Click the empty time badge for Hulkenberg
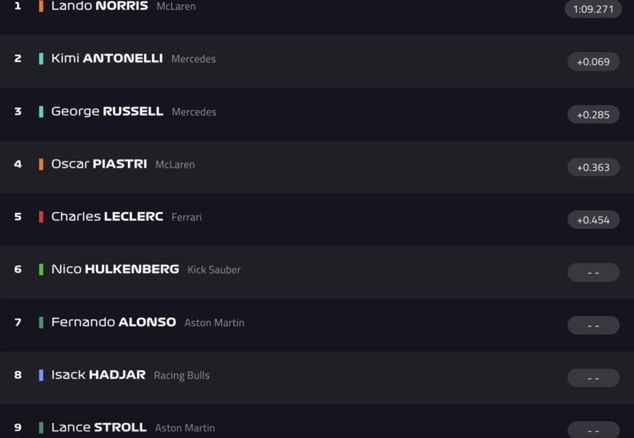 (x=593, y=273)
